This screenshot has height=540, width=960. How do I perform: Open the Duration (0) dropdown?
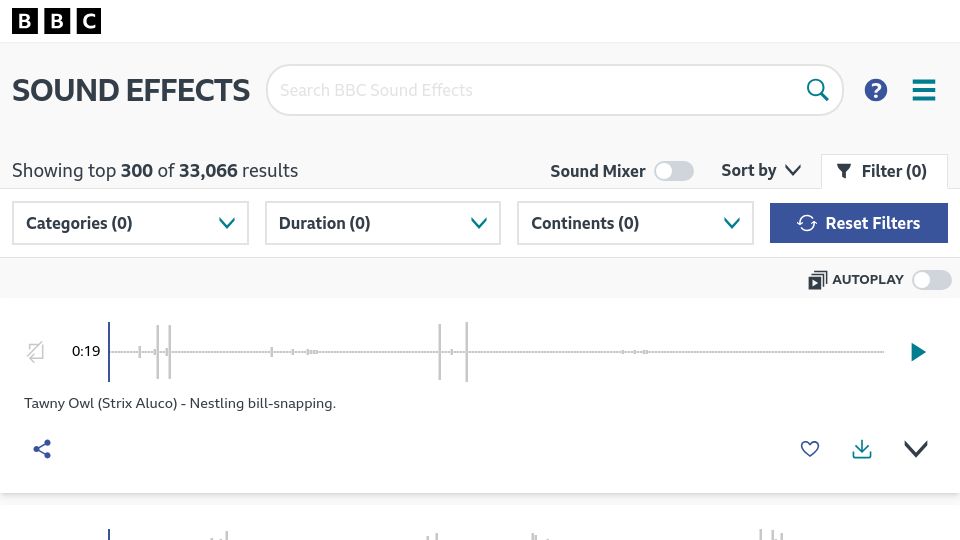(x=383, y=223)
